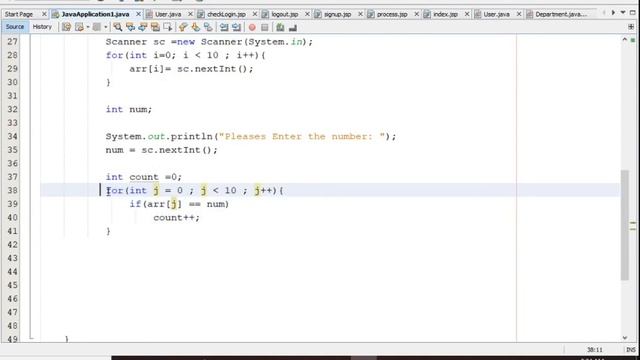Click the Shift Line Right icon
The width and height of the screenshot is (640, 360).
pyautogui.click(x=236, y=27)
